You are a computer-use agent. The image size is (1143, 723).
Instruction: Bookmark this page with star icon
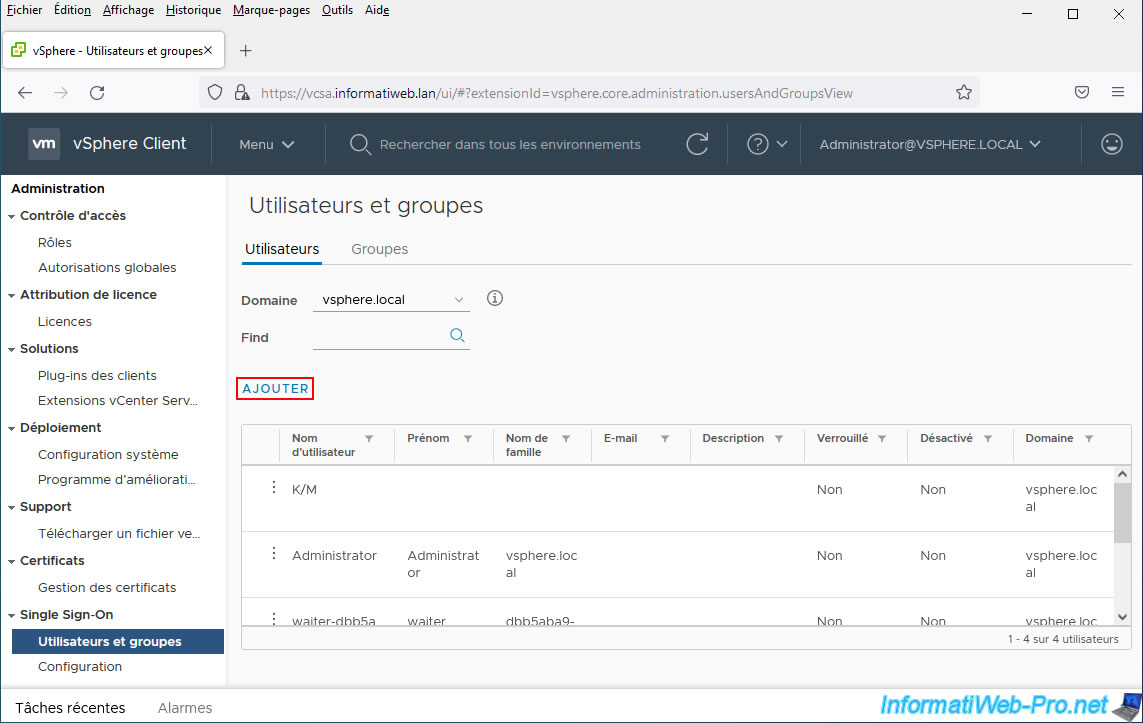click(x=963, y=92)
